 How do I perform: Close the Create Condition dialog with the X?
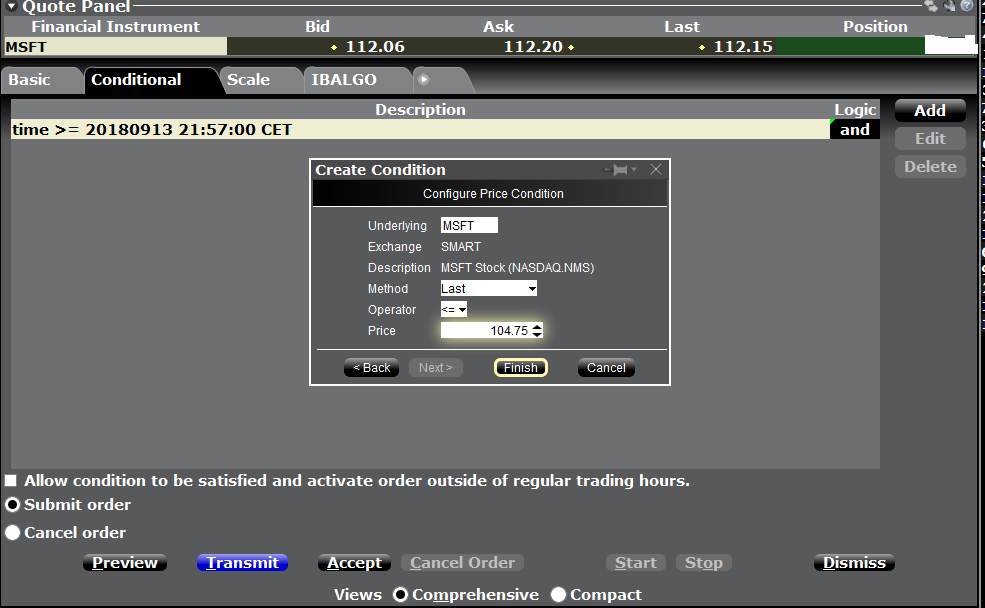[656, 170]
